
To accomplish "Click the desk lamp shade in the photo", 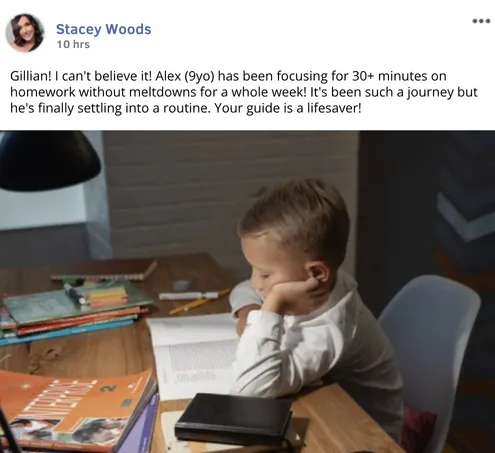I will pyautogui.click(x=48, y=160).
